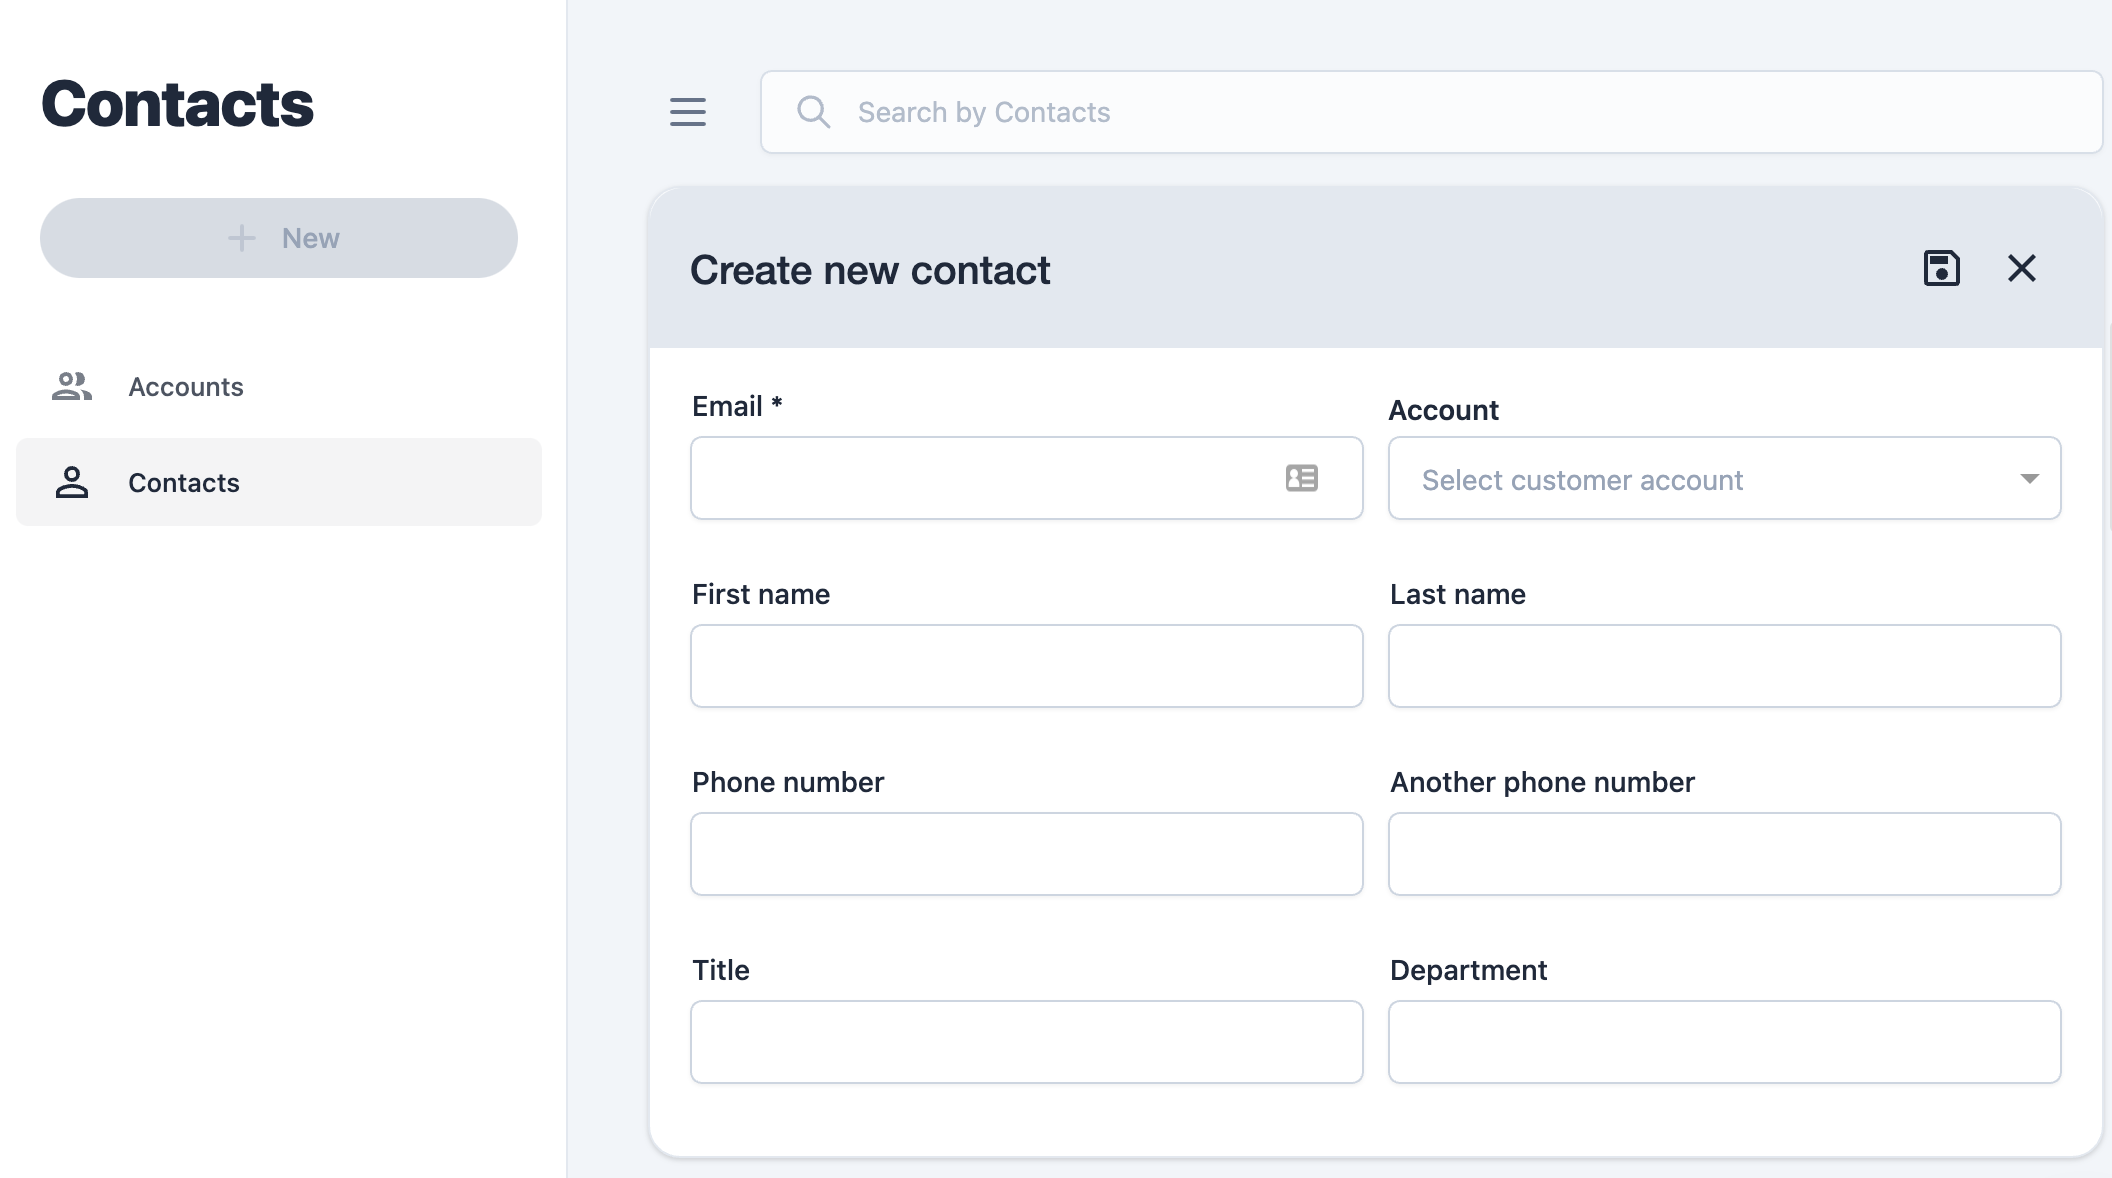Focus the Search by Contacts field

[1431, 112]
